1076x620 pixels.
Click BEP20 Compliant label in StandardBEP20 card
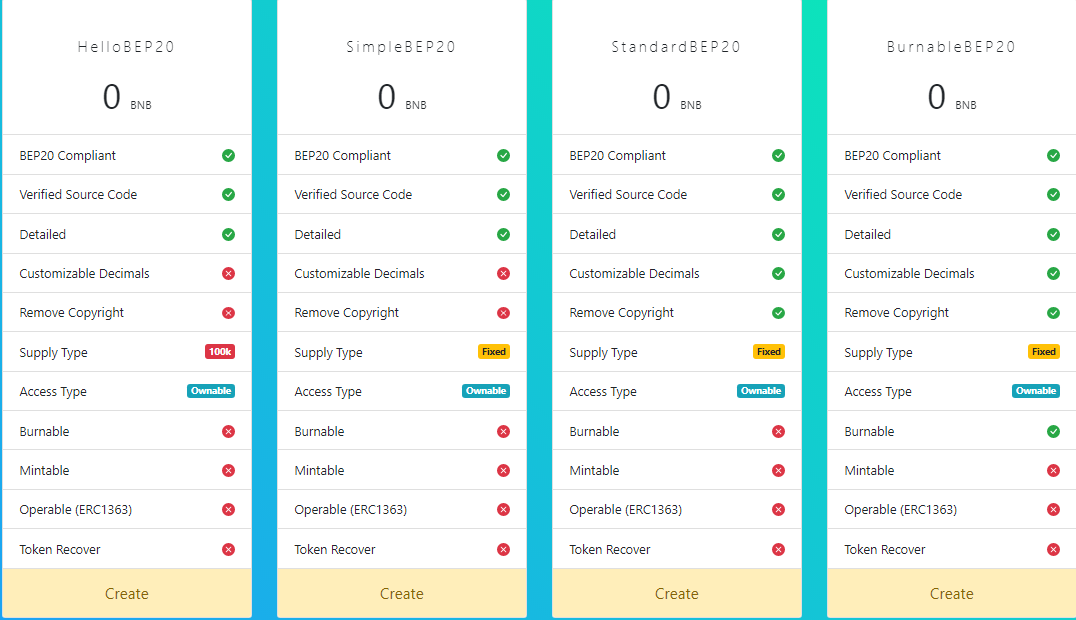[x=618, y=155]
